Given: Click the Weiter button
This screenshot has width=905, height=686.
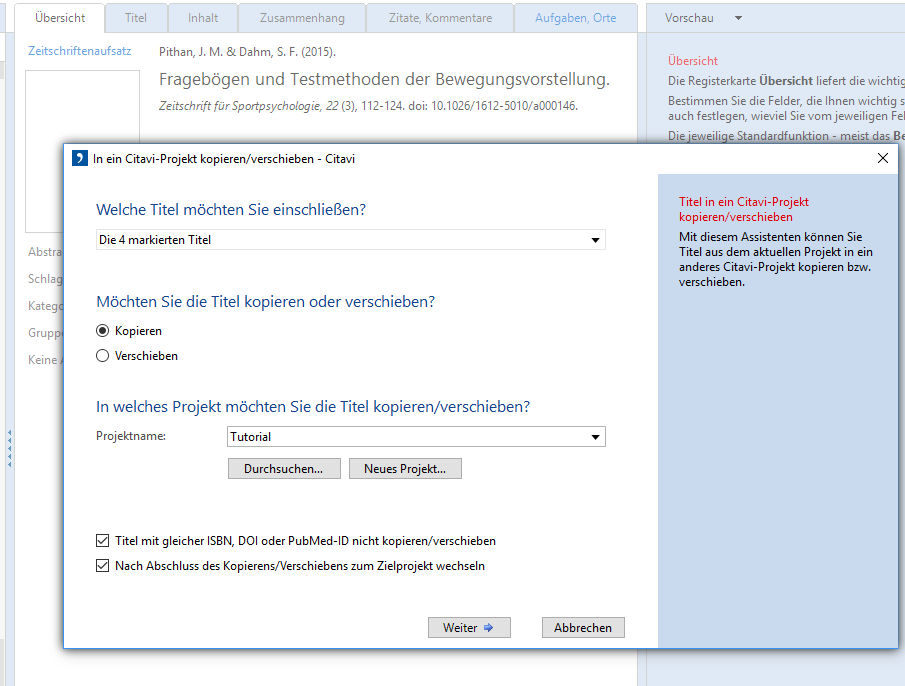Looking at the screenshot, I should (469, 628).
